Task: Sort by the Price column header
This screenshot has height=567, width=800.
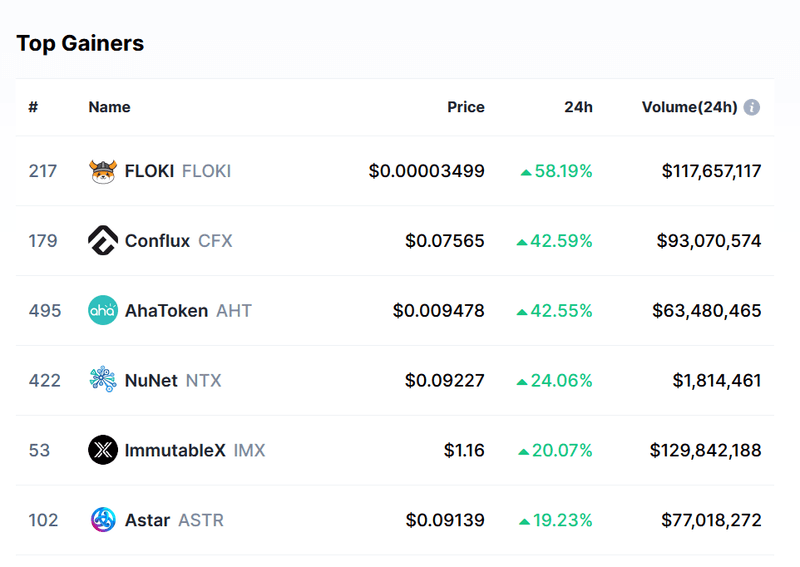Action: pos(466,107)
